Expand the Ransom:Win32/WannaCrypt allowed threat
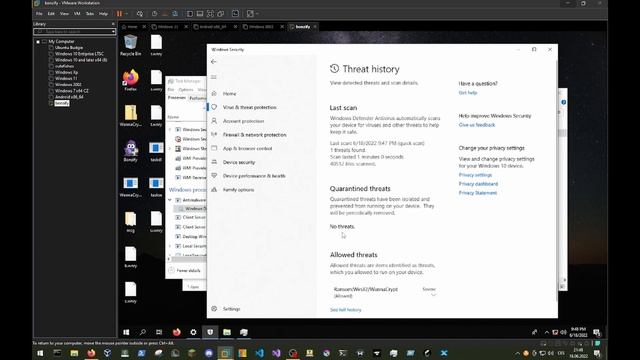Screen dimensions: 640x360 point(433,294)
